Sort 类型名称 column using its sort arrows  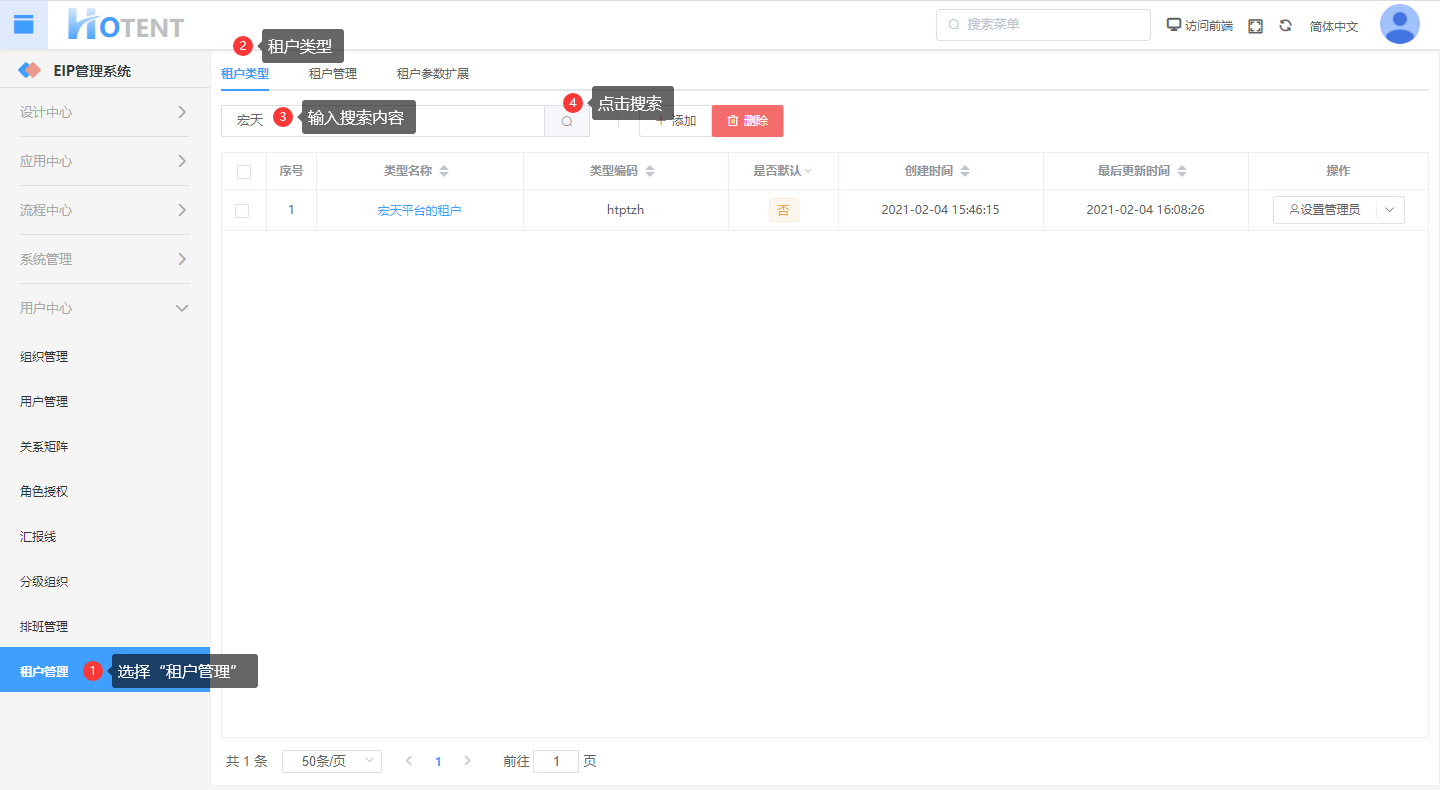coord(444,171)
